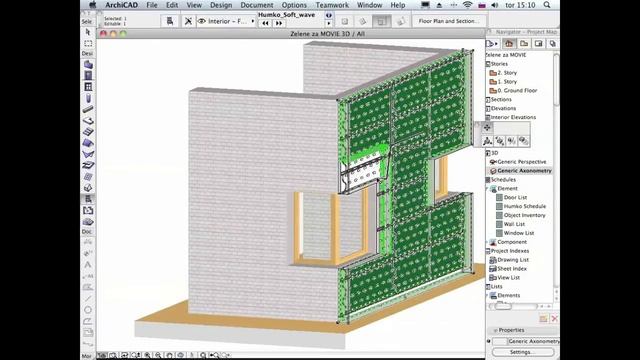Zoom in using bottom magnifier plus icon
The width and height of the screenshot is (640, 360).
click(x=147, y=356)
